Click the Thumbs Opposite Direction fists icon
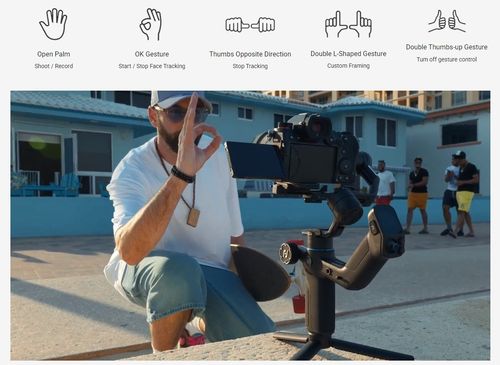Viewport: 500px width, 365px height. point(250,25)
